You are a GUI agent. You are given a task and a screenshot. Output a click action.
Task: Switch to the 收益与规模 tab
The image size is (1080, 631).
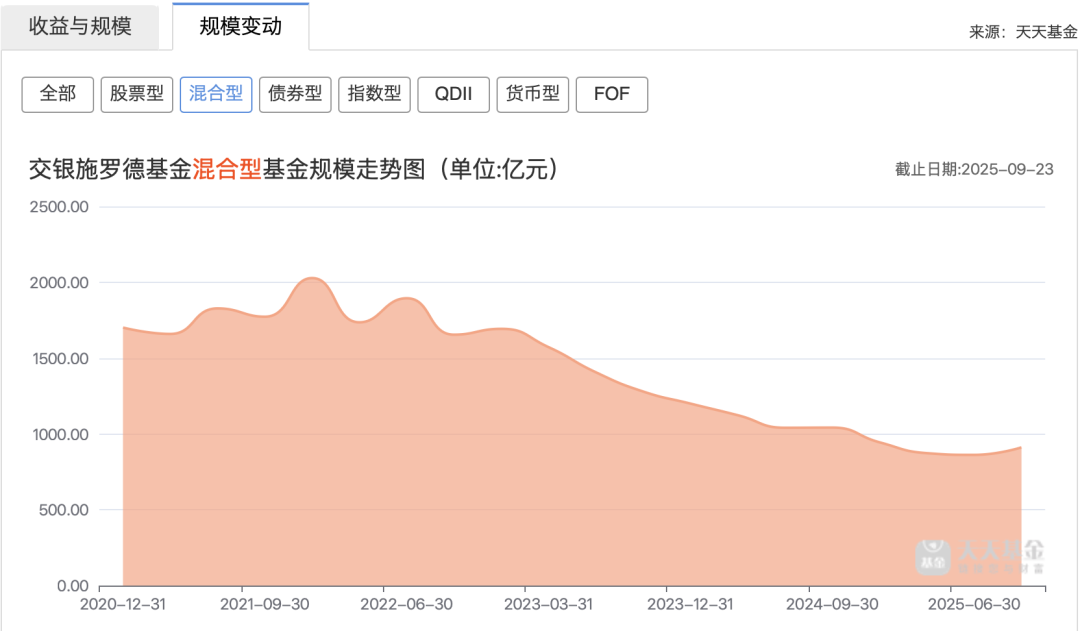click(80, 26)
